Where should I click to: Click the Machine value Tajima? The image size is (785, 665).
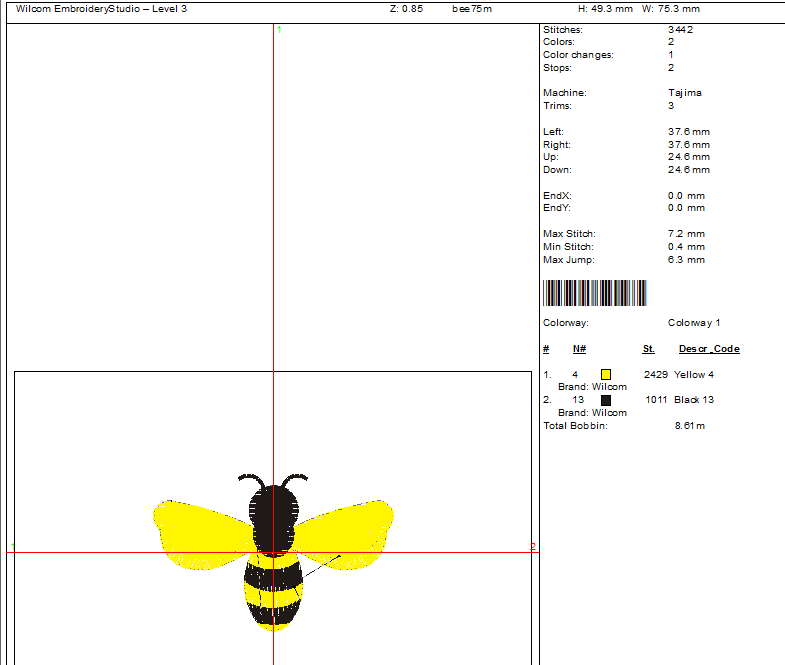click(685, 93)
